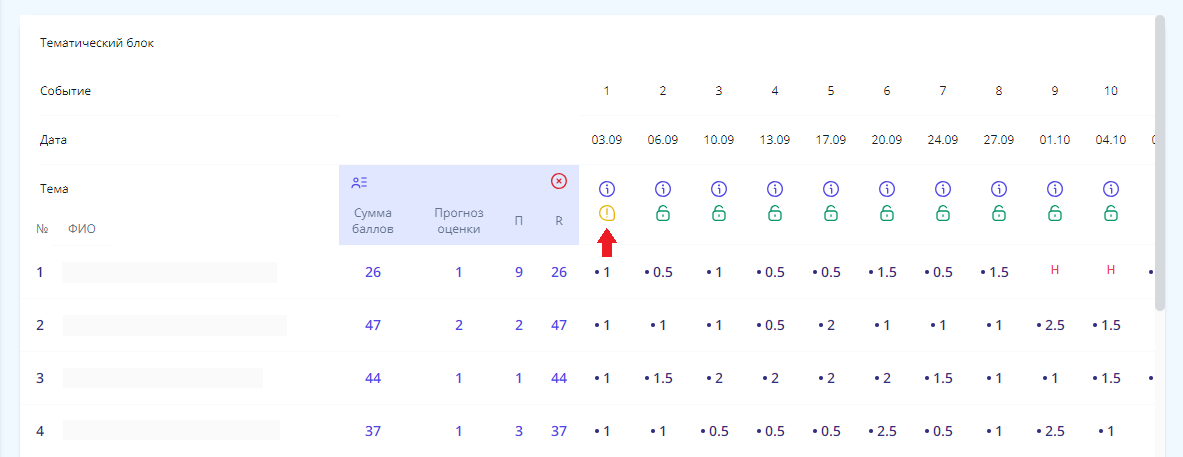Toggle the green lock for event 6
This screenshot has width=1183, height=457.
[x=887, y=213]
